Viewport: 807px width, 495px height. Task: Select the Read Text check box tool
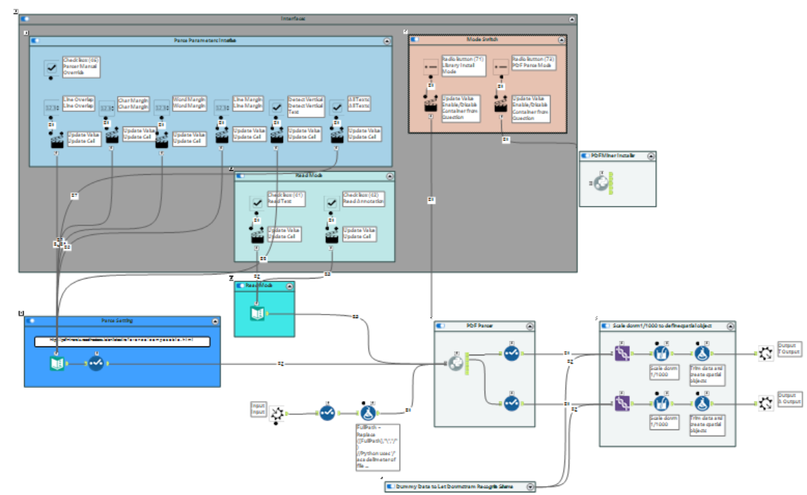pyautogui.click(x=257, y=203)
